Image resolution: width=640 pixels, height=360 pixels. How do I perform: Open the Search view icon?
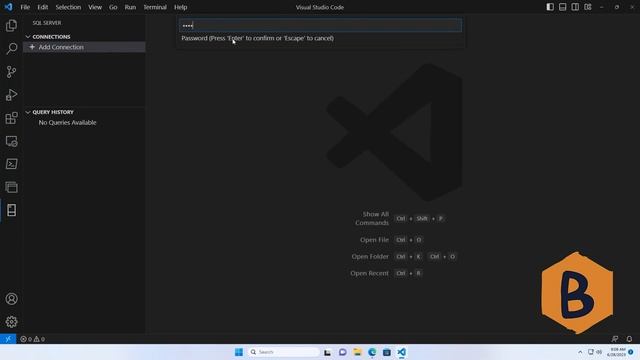pyautogui.click(x=11, y=49)
